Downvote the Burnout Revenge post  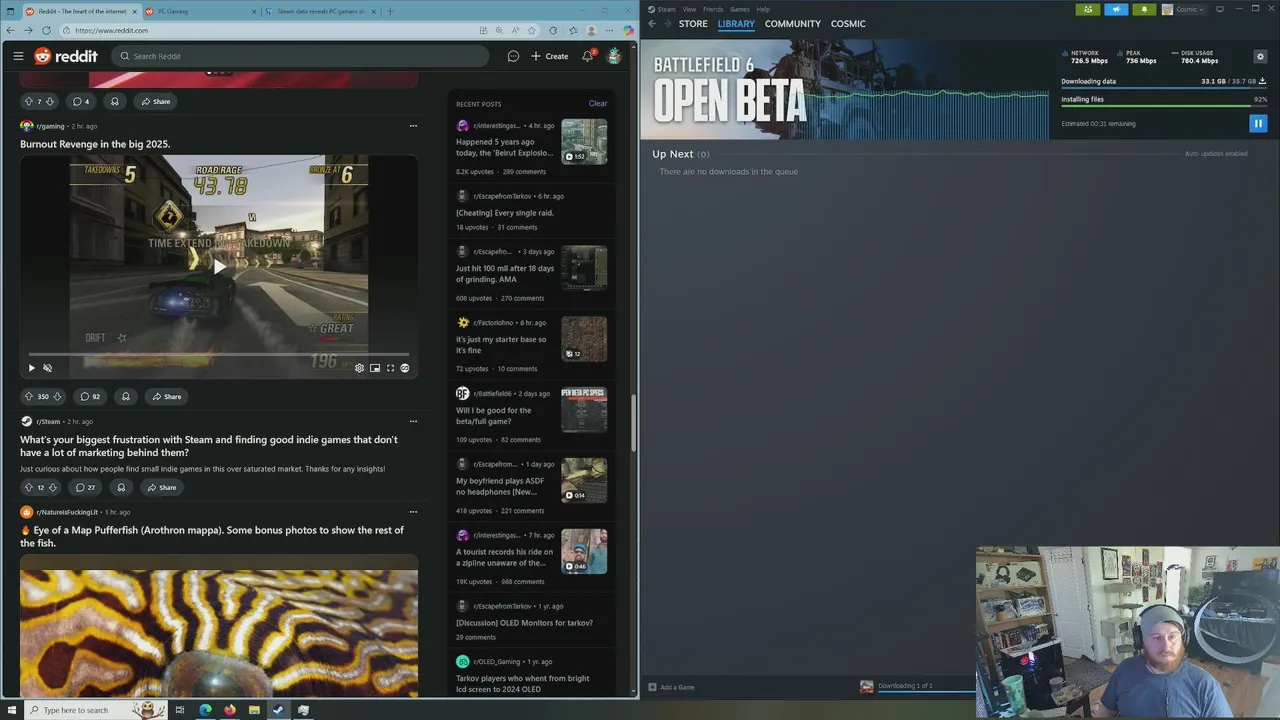click(57, 396)
